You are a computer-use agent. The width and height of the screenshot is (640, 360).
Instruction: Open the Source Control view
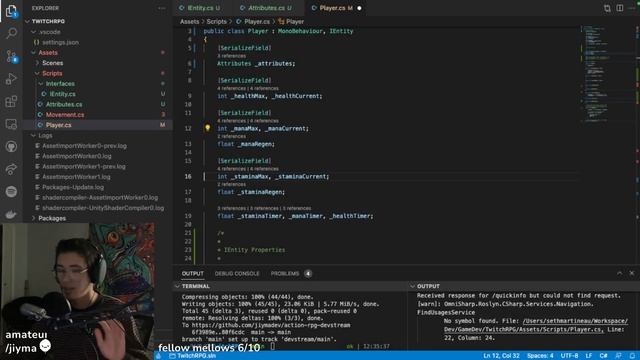(11, 56)
